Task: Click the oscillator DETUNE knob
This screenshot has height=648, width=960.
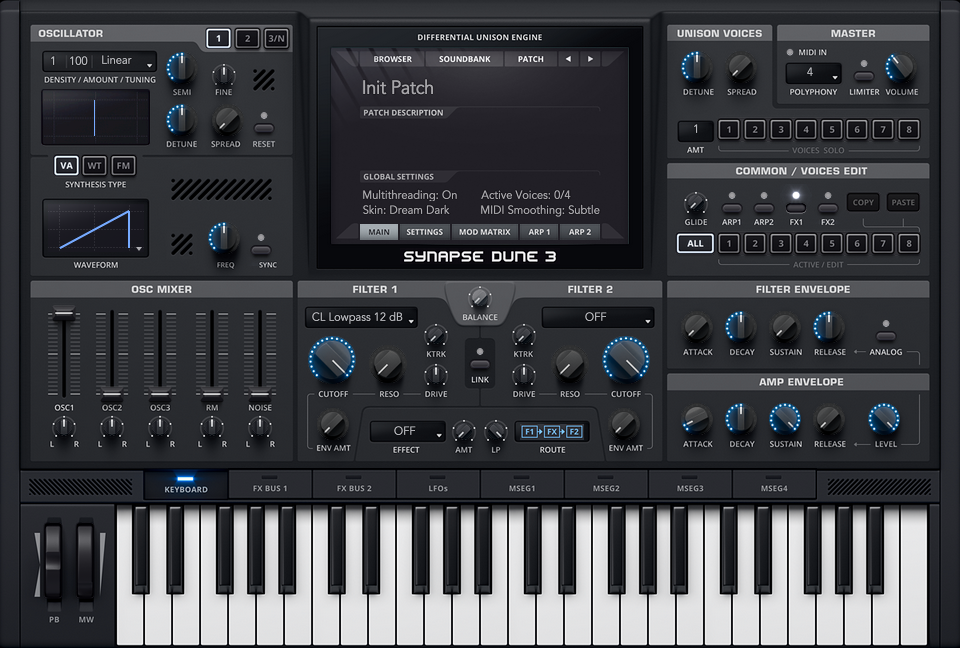Action: [181, 120]
